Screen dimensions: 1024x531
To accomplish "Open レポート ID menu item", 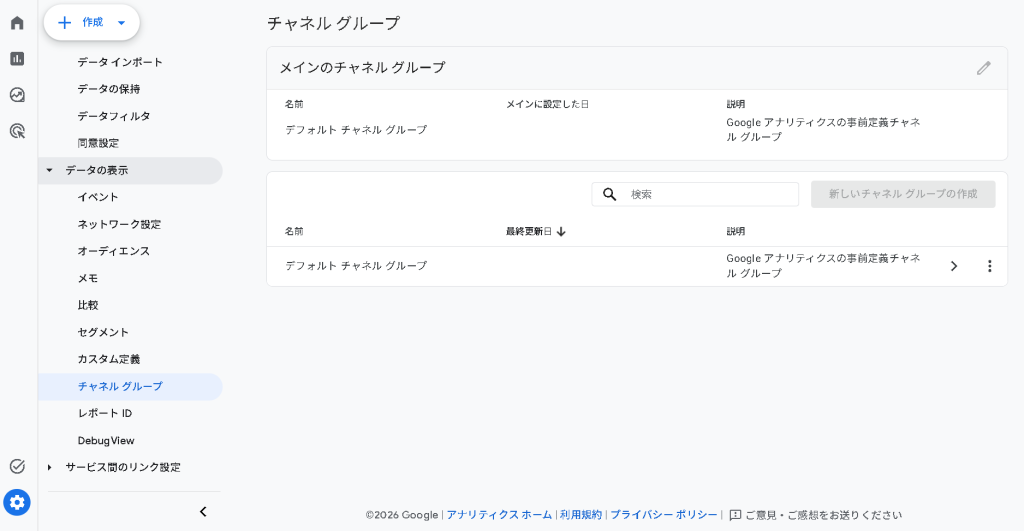I will (104, 413).
